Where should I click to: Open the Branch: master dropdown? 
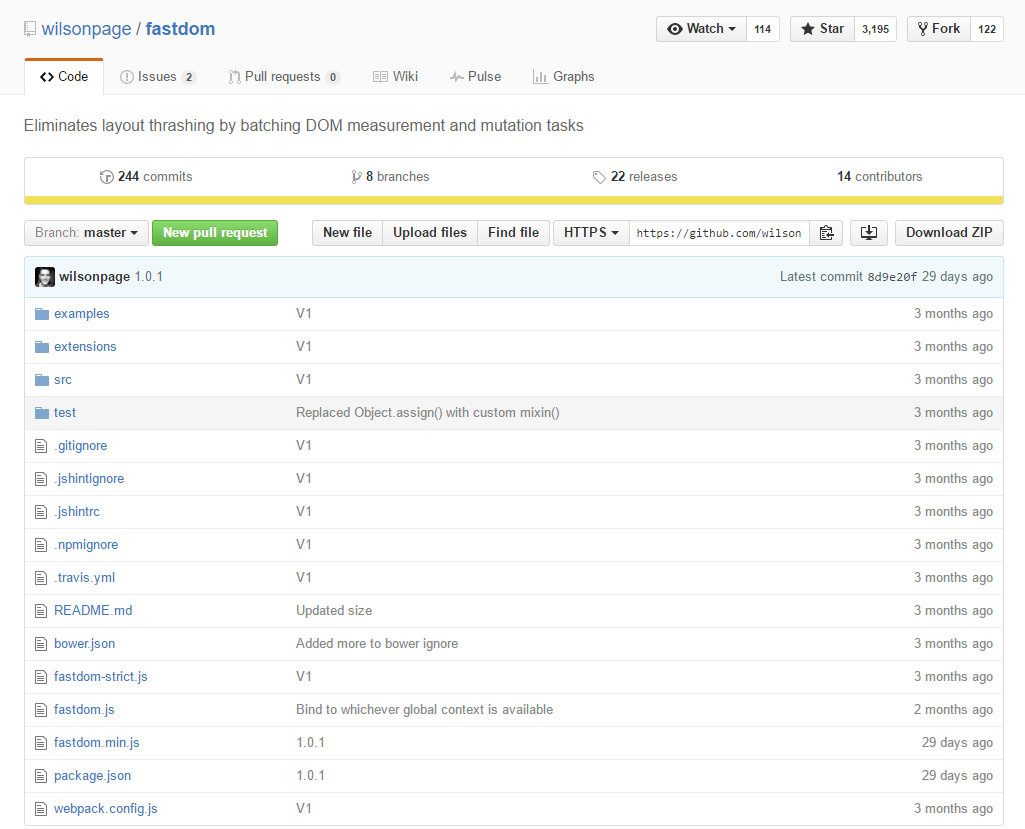click(x=86, y=233)
